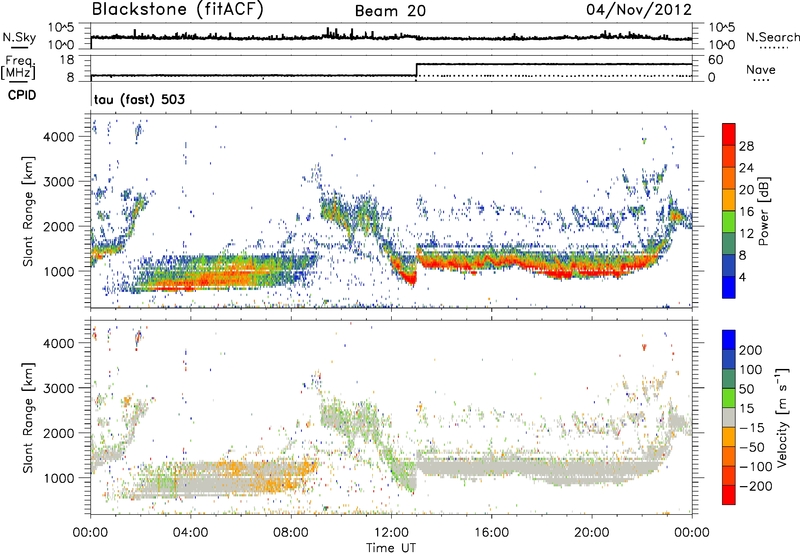Click the 'CPID' label
This screenshot has width=800, height=554.
tap(22, 95)
